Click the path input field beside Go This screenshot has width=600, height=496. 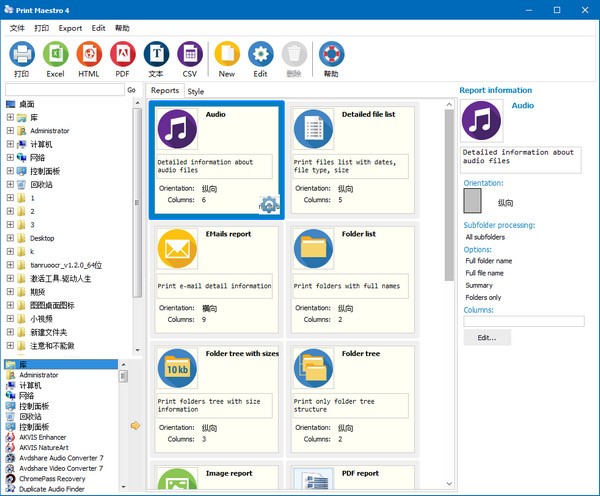point(62,90)
